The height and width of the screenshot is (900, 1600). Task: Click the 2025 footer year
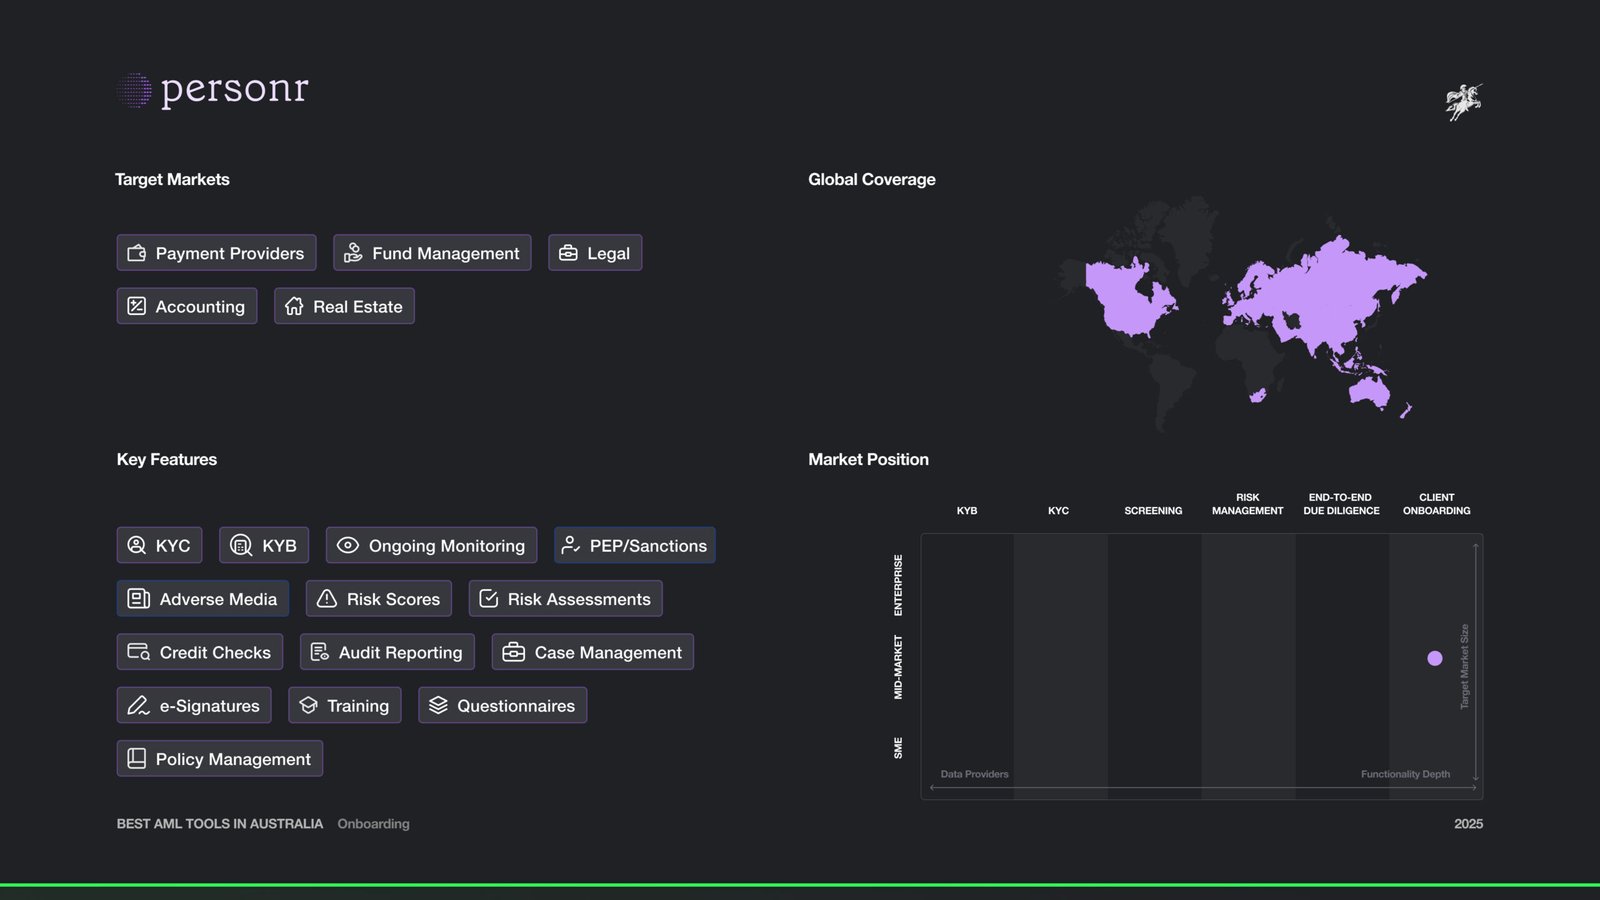tap(1469, 824)
